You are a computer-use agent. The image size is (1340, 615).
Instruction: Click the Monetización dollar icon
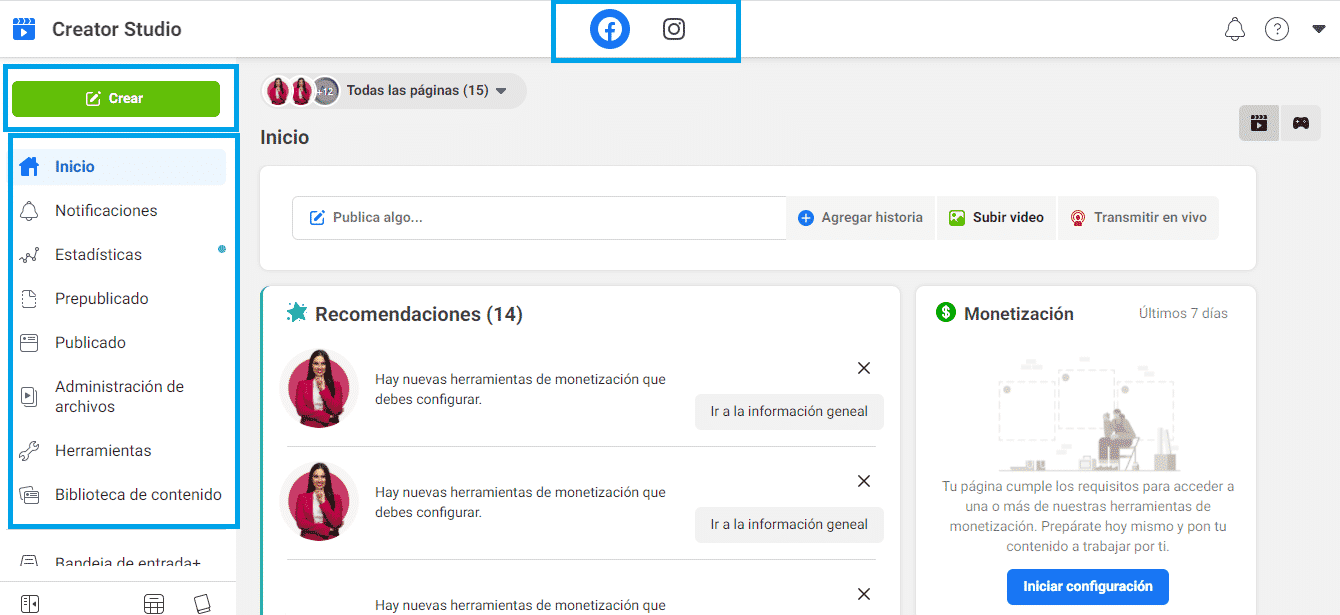pyautogui.click(x=946, y=312)
